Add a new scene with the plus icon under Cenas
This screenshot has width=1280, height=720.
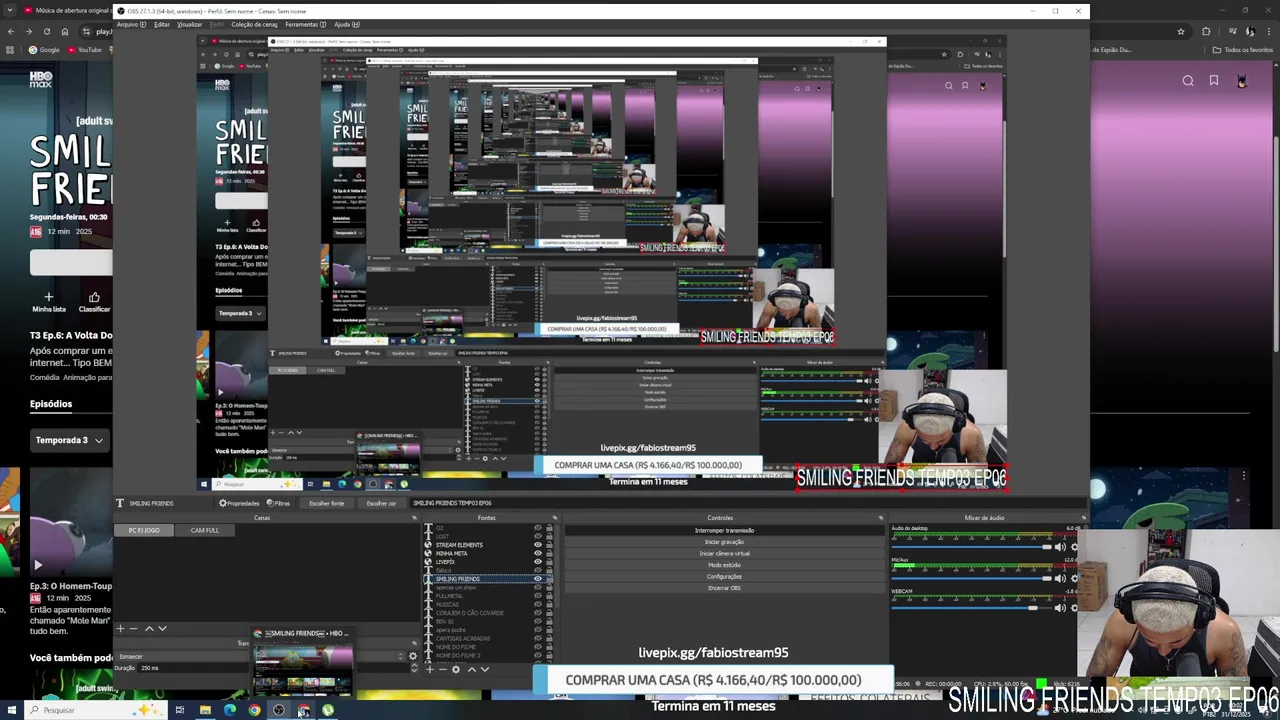(120, 629)
